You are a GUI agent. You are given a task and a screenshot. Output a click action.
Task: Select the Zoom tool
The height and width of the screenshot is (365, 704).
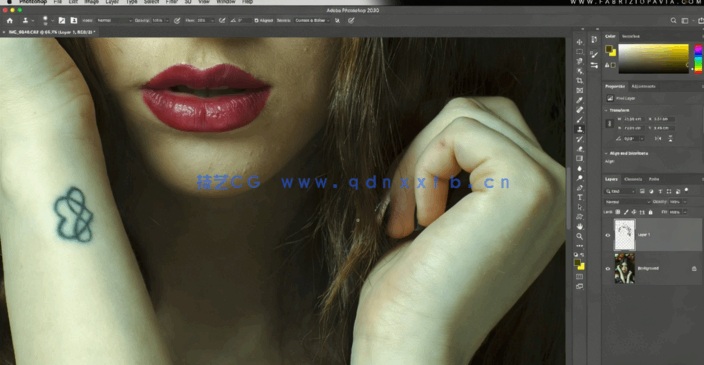pos(580,236)
